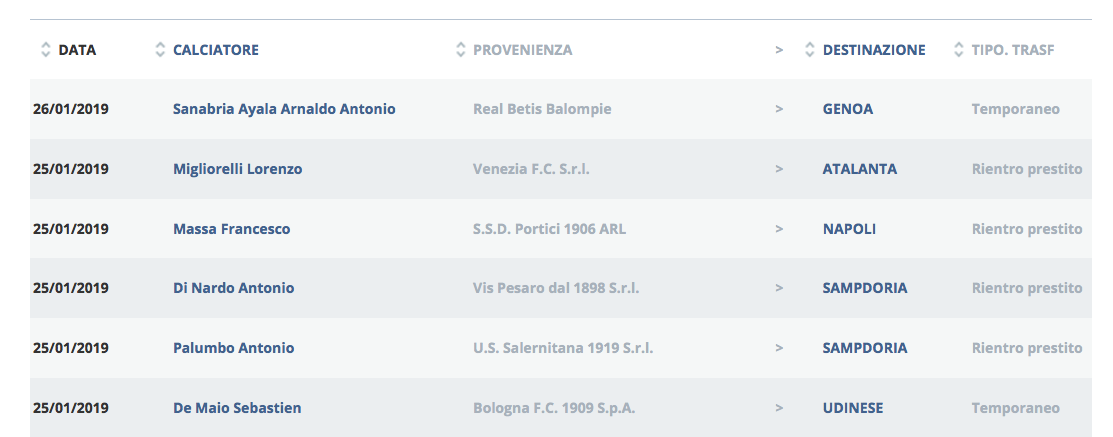Click sort arrows icon beside PROVENIENZA header
1113x437 pixels.
click(x=460, y=50)
